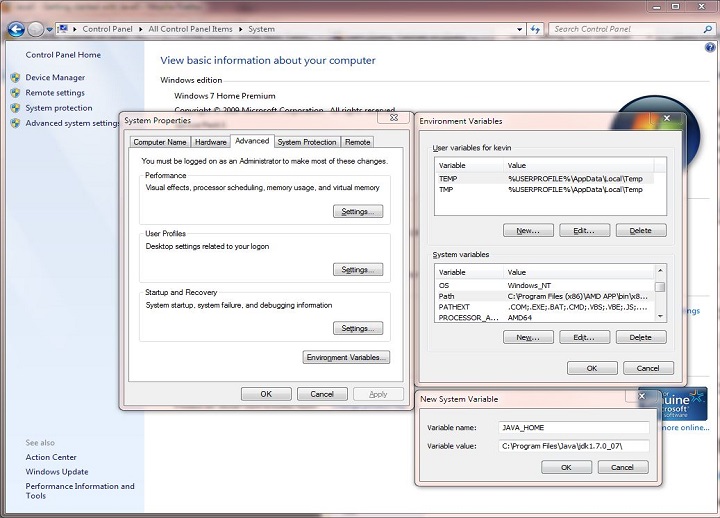Viewport: 720px width, 518px height.
Task: Click All Control Panel Items breadcrumb
Action: click(191, 29)
